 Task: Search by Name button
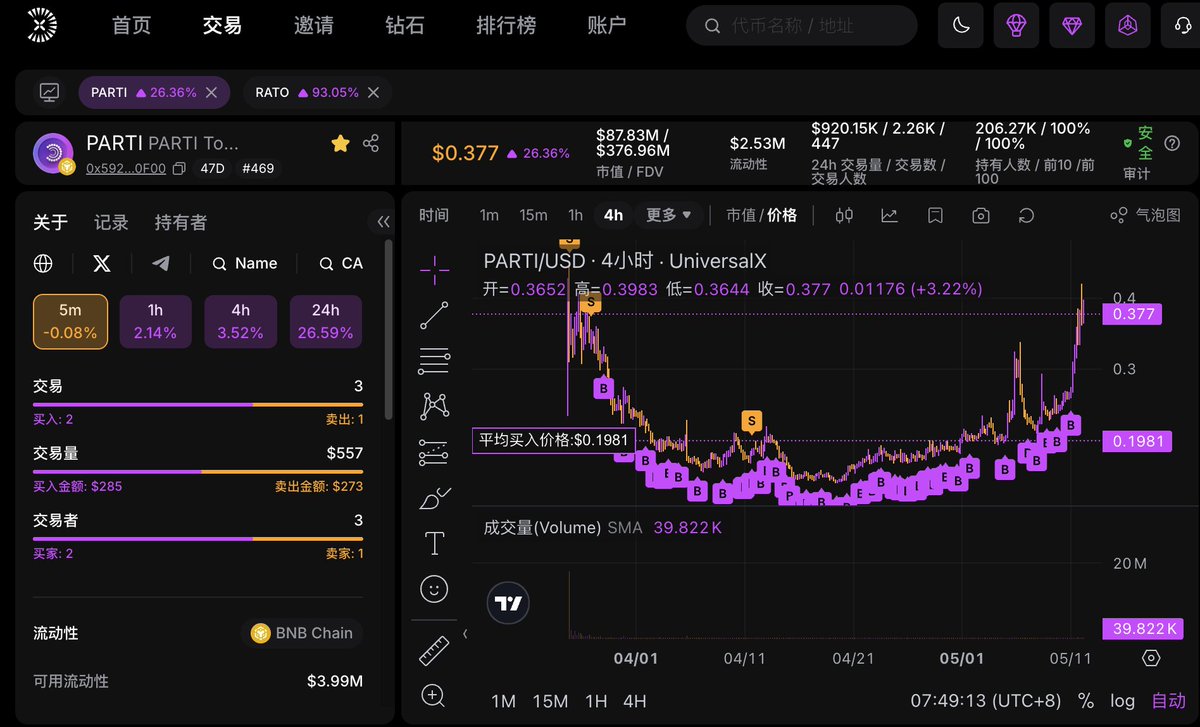245,264
